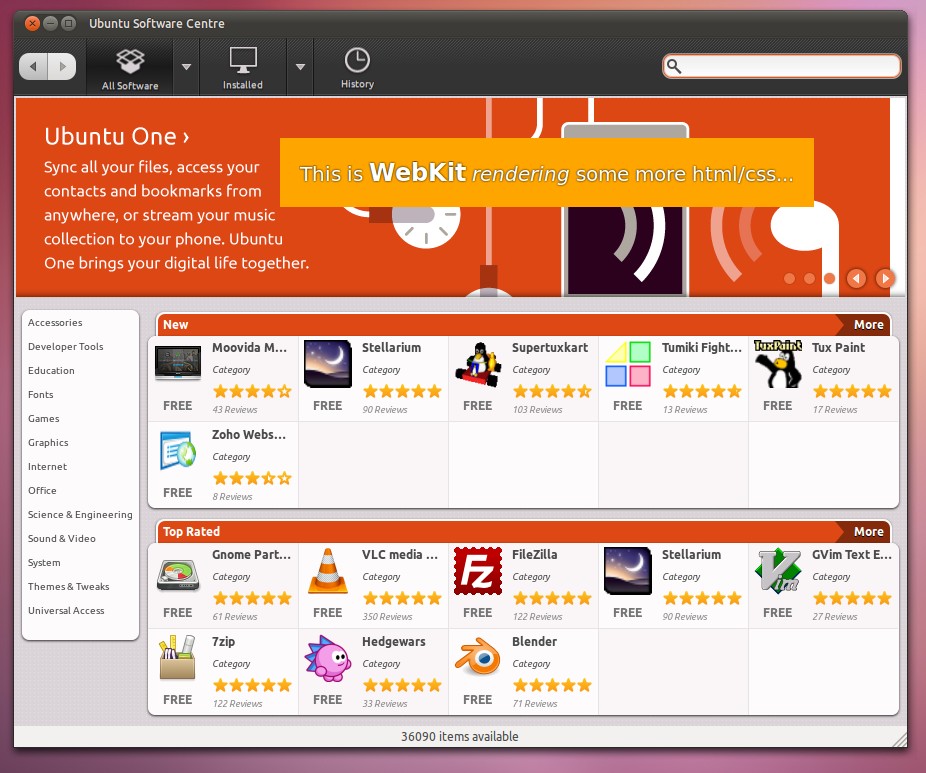Viewport: 926px width, 773px height.
Task: Select the Games category
Action: tap(44, 418)
